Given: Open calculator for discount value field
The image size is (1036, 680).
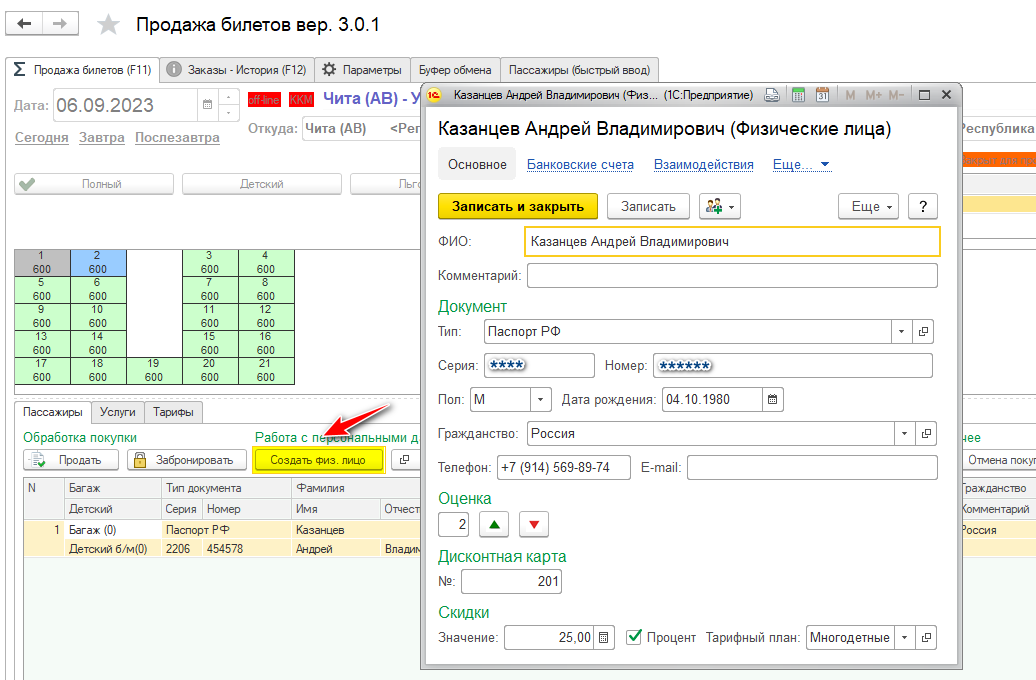Looking at the screenshot, I should (x=603, y=638).
